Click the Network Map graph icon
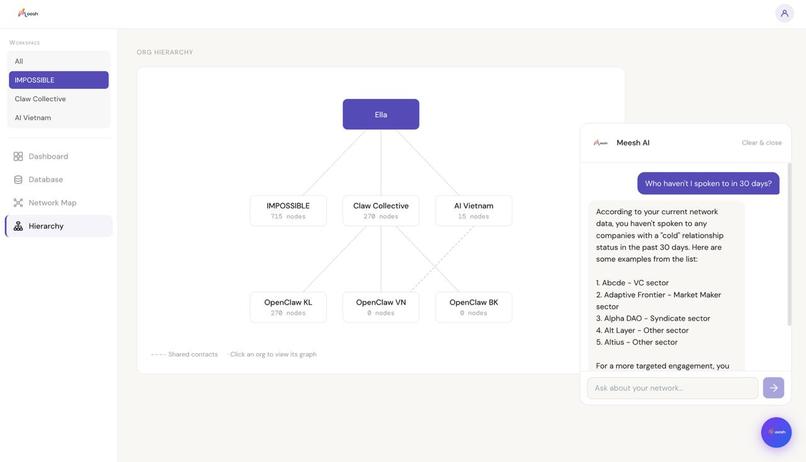This screenshot has height=462, width=806. point(18,202)
